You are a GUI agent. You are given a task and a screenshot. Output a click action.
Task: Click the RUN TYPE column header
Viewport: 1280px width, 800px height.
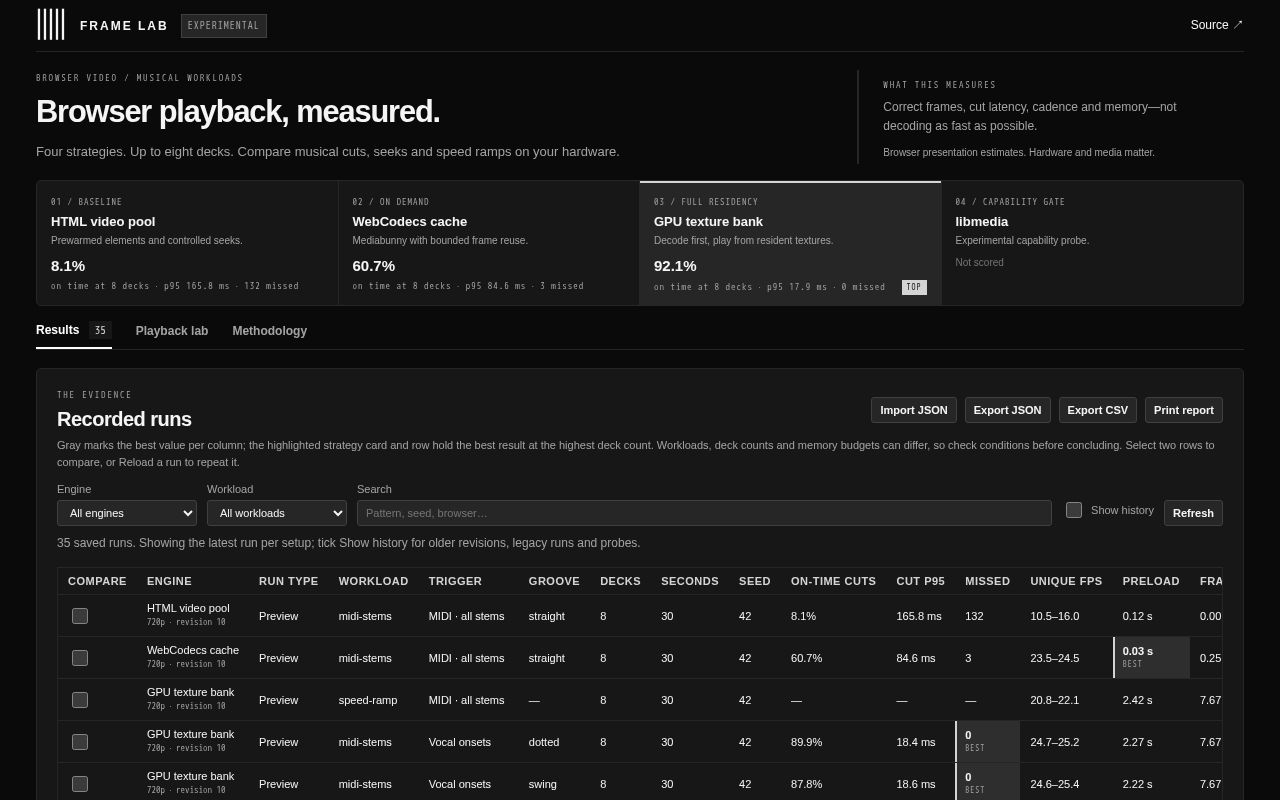click(x=289, y=581)
